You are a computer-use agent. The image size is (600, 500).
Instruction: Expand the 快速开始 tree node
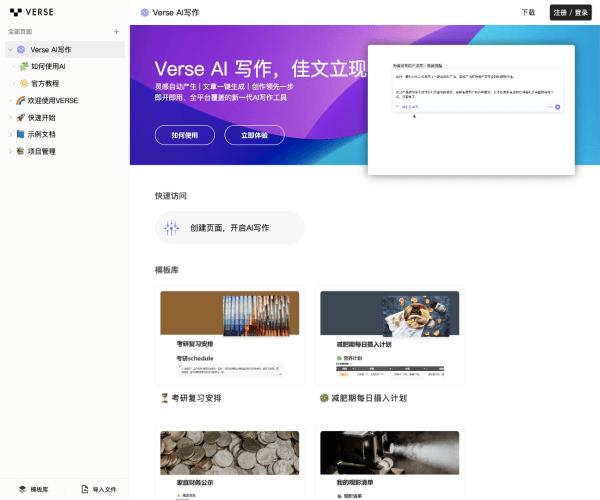tap(9, 117)
